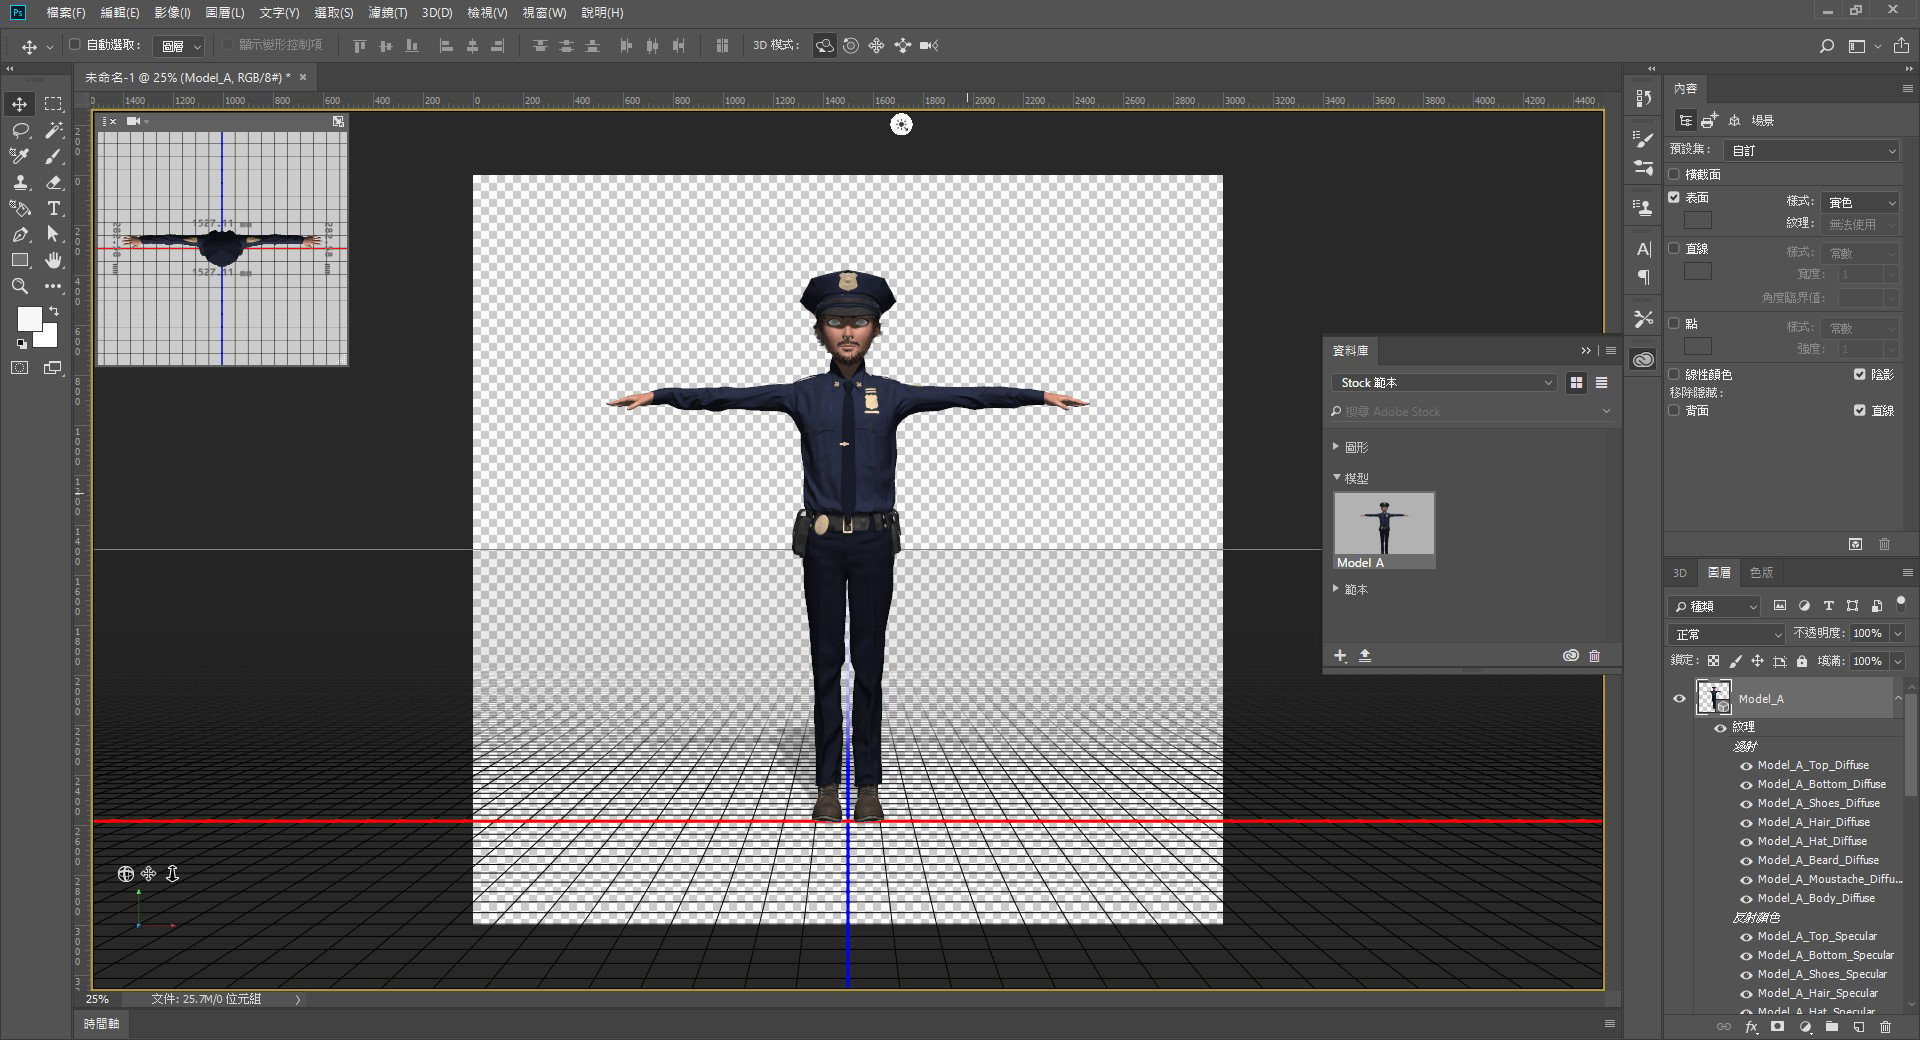The width and height of the screenshot is (1920, 1040).
Task: Open the 預設集 preset dropdown
Action: [1811, 150]
